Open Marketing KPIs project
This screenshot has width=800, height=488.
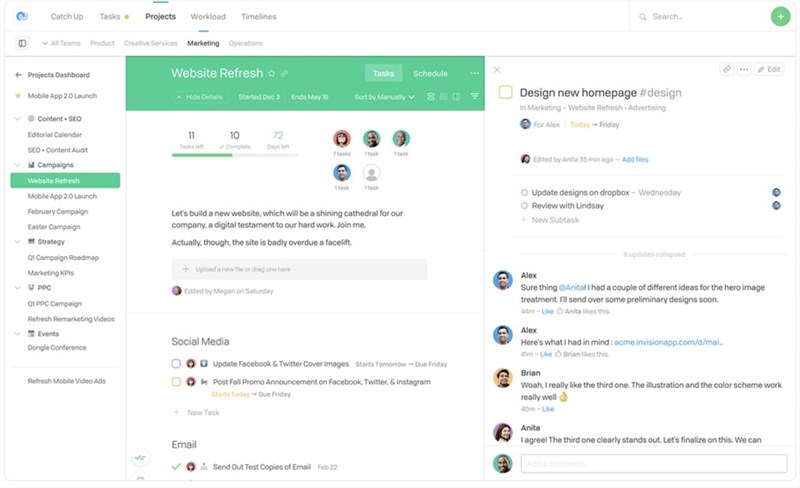(x=51, y=273)
